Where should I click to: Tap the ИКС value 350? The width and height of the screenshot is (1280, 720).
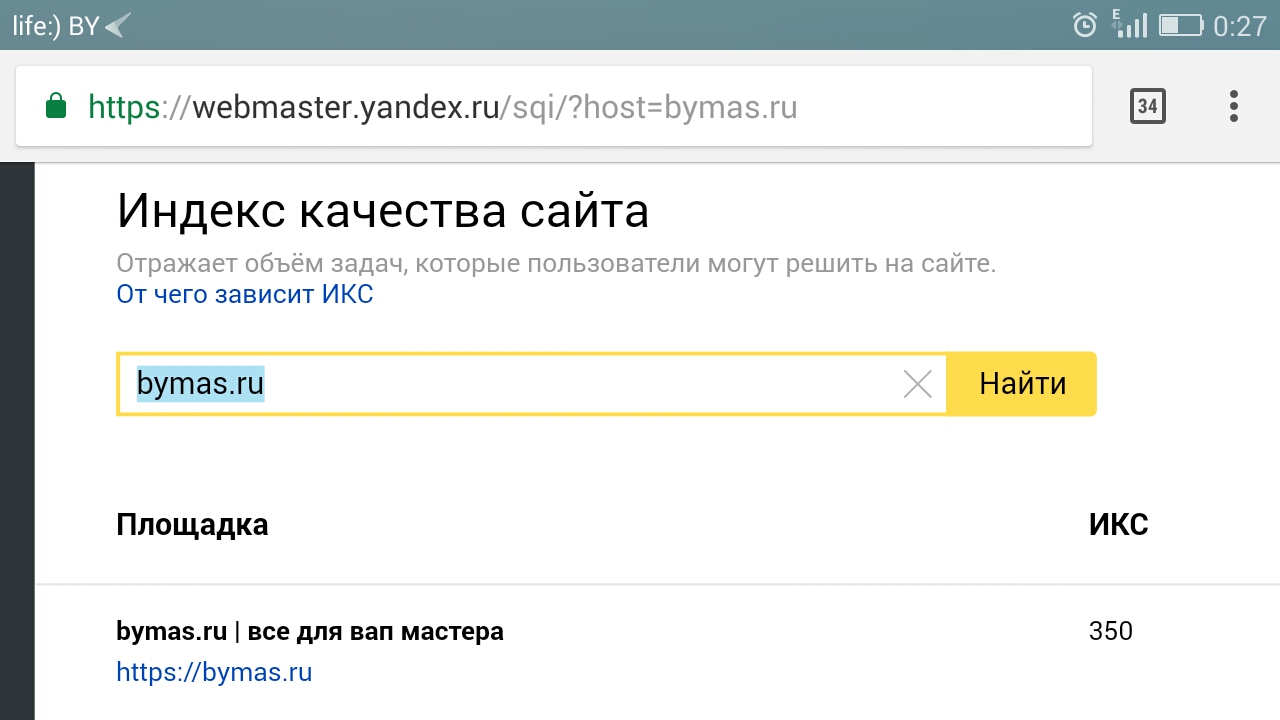point(1110,632)
